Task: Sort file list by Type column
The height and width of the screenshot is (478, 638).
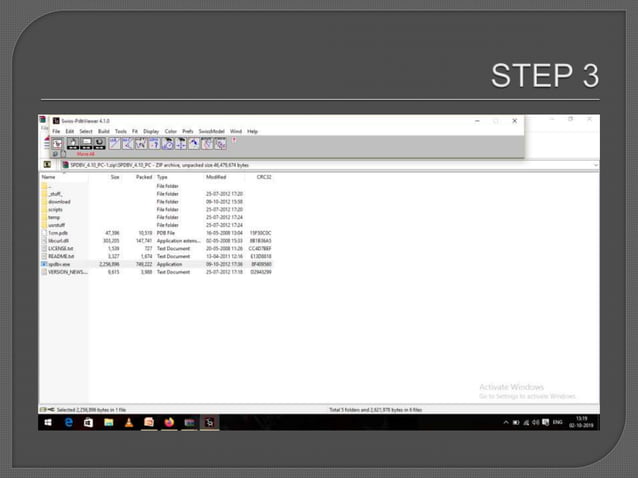Action: [x=162, y=177]
